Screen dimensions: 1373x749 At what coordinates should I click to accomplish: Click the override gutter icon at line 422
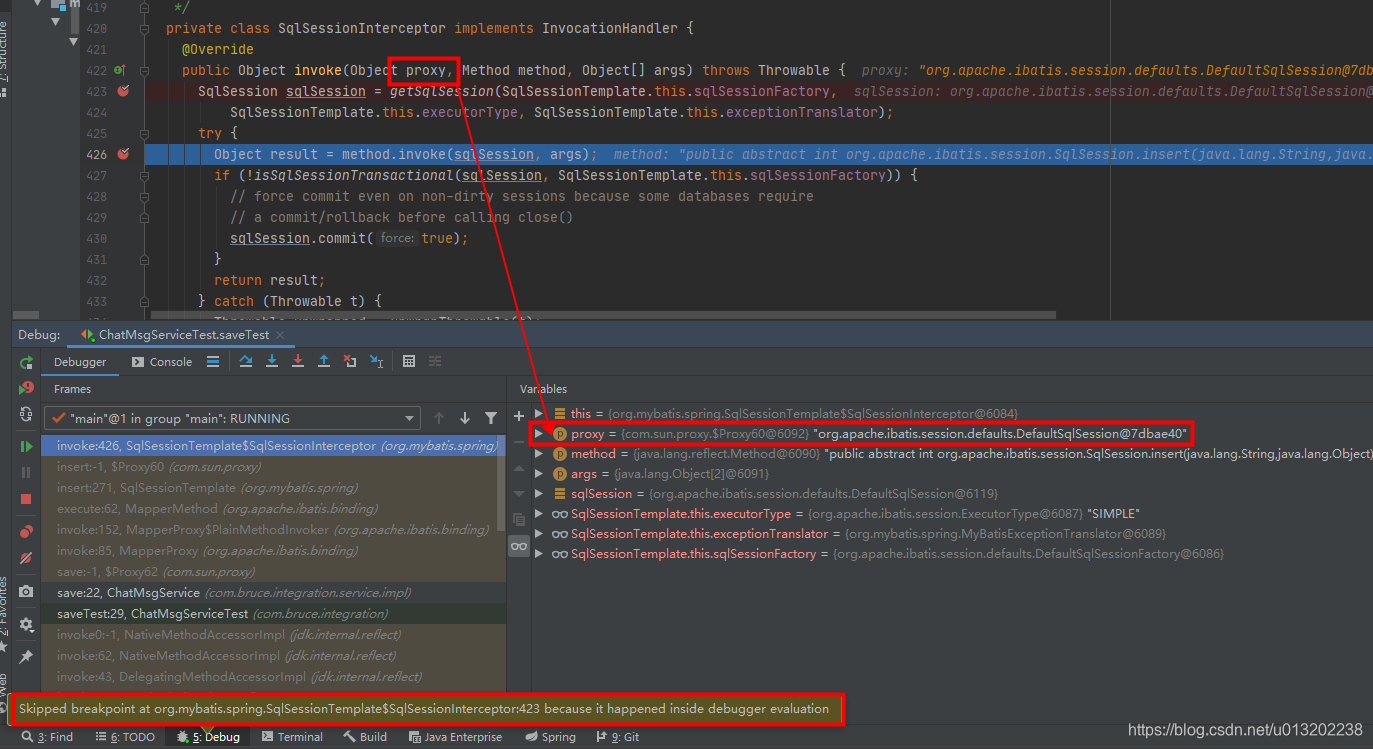119,70
